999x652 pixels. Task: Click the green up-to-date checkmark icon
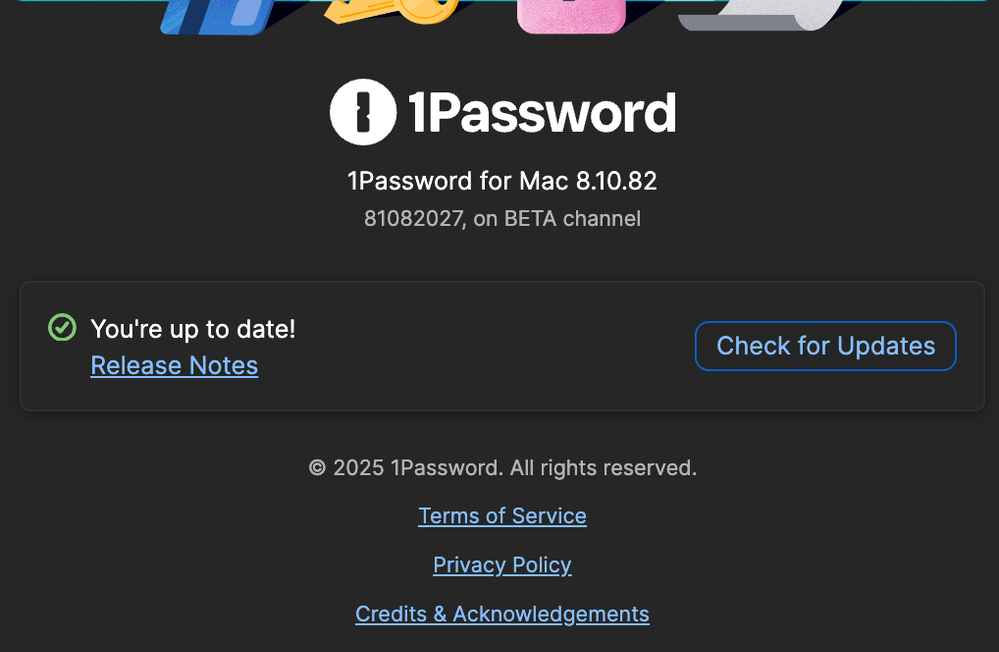(62, 327)
